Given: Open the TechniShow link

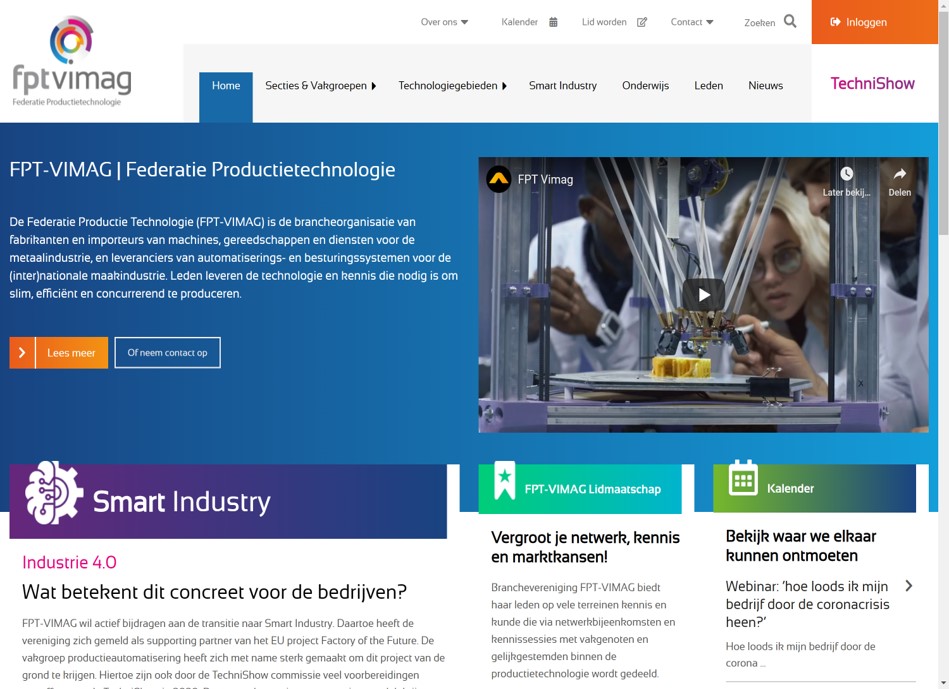Looking at the screenshot, I should [x=872, y=84].
